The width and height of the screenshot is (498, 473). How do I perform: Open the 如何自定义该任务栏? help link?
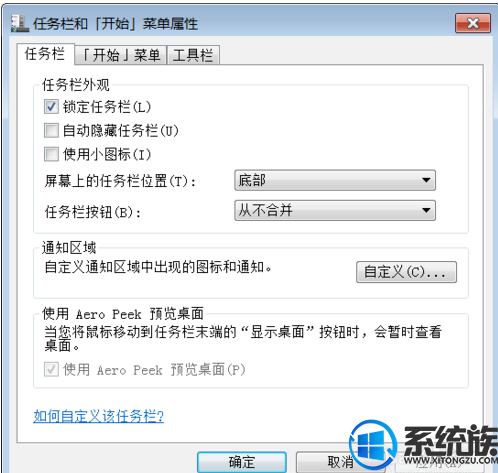click(x=99, y=416)
